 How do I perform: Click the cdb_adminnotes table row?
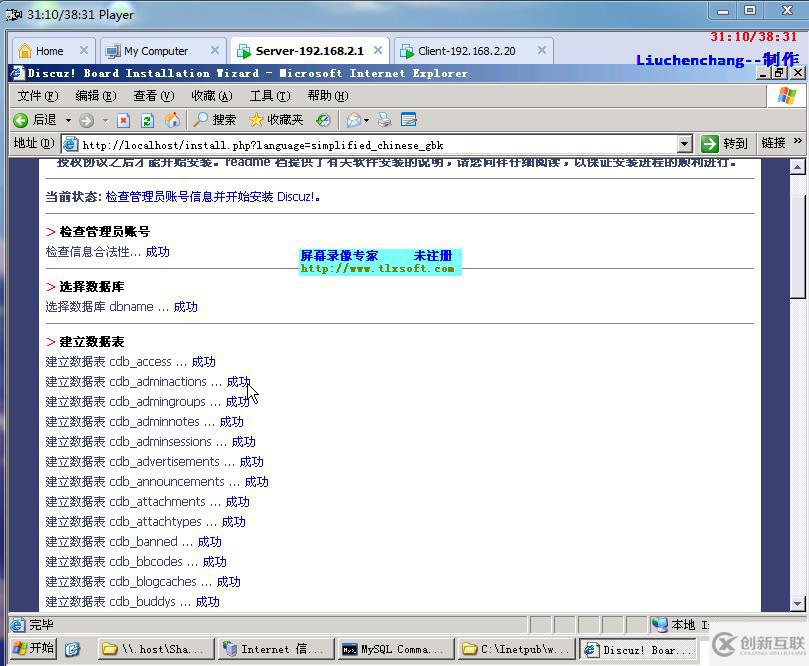pos(144,421)
